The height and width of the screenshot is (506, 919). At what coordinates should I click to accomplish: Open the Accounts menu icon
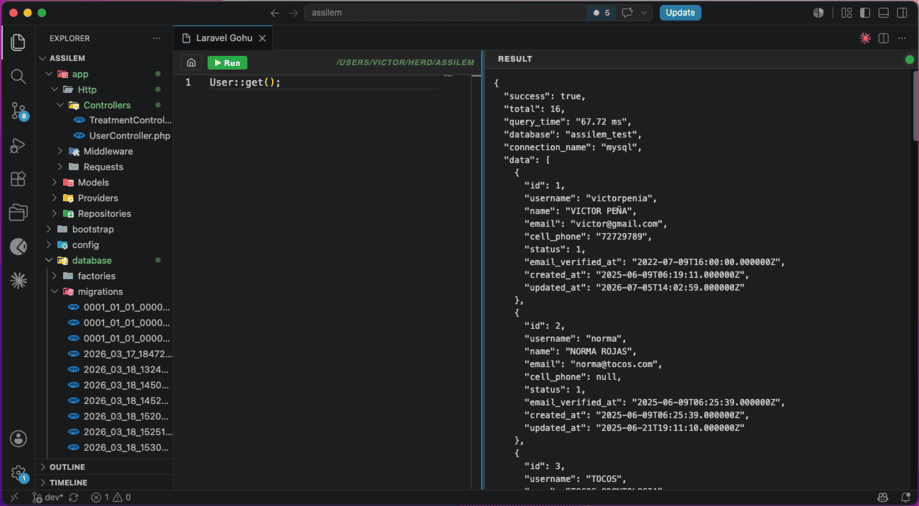[x=18, y=439]
